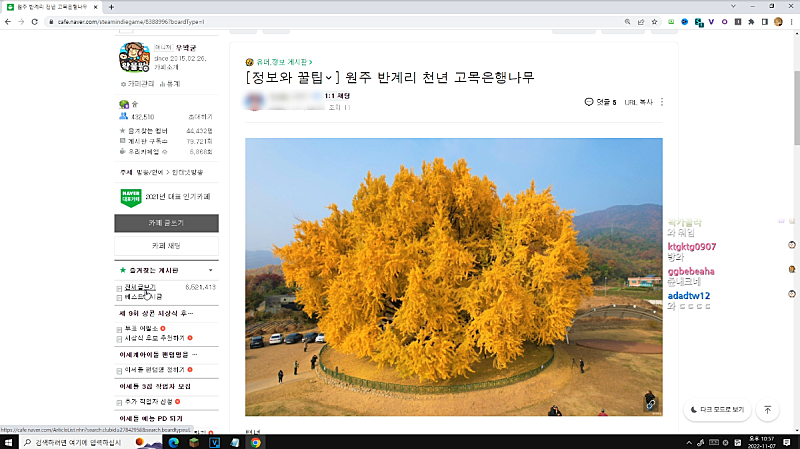Image resolution: width=800 pixels, height=449 pixels.
Task: Click the 카페 채팅 chat button
Action: [166, 246]
